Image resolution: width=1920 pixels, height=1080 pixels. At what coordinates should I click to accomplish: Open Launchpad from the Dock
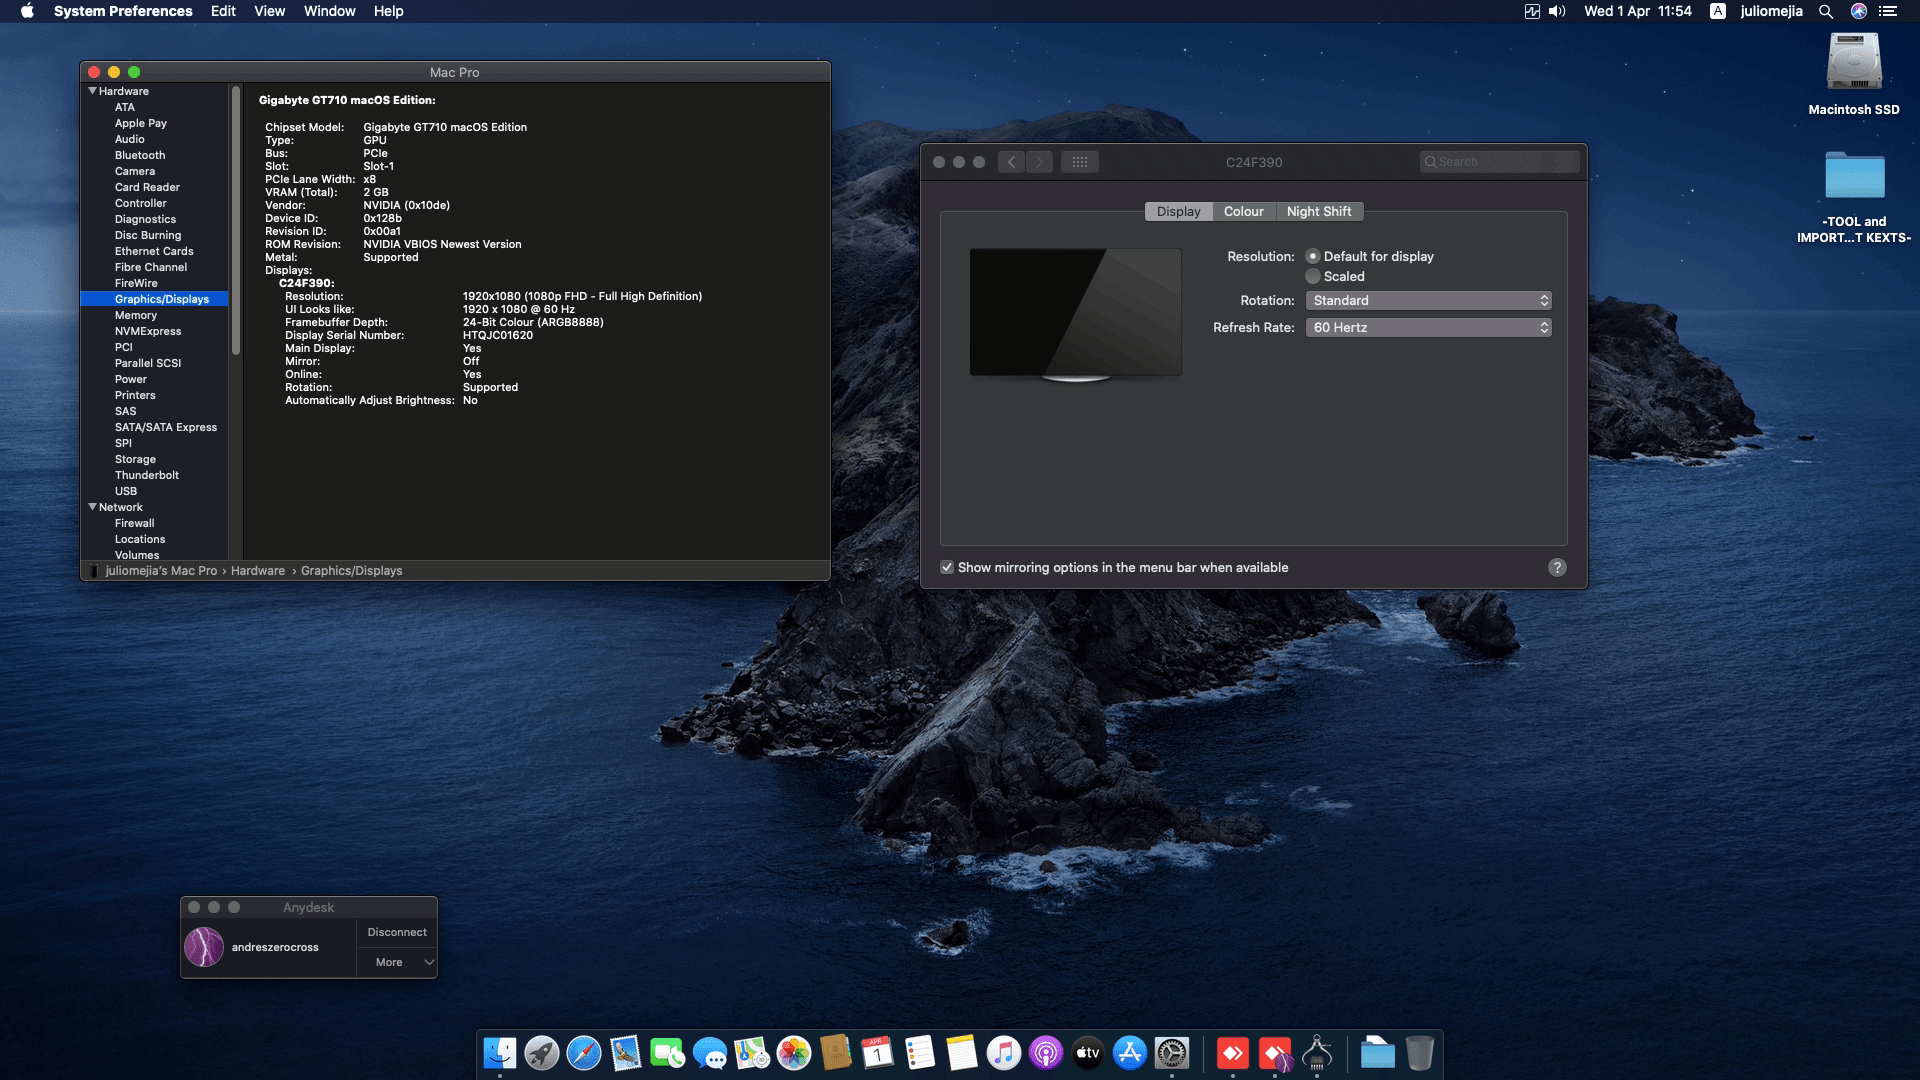pos(540,1053)
